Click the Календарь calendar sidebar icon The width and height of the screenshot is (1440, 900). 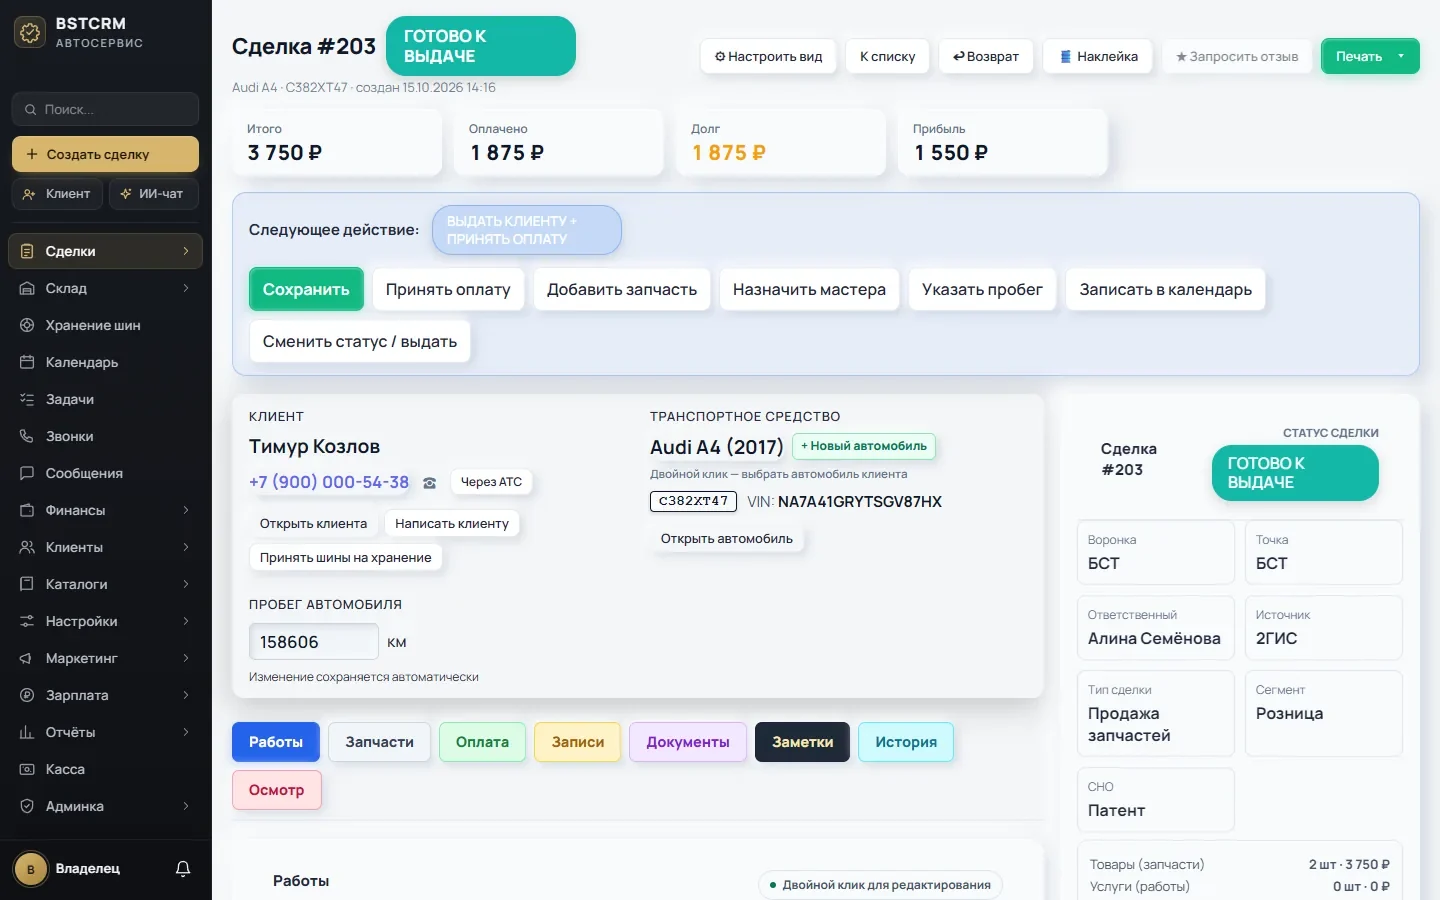tap(27, 362)
